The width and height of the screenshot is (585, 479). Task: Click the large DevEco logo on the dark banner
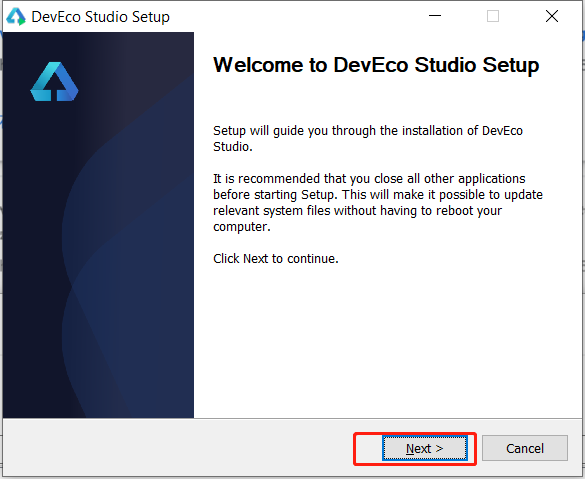(54, 81)
